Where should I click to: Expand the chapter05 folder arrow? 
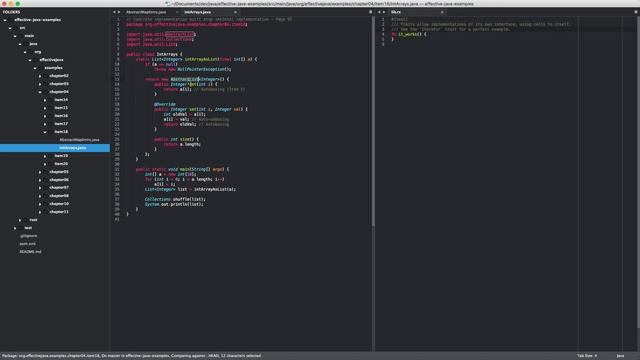tap(40, 172)
